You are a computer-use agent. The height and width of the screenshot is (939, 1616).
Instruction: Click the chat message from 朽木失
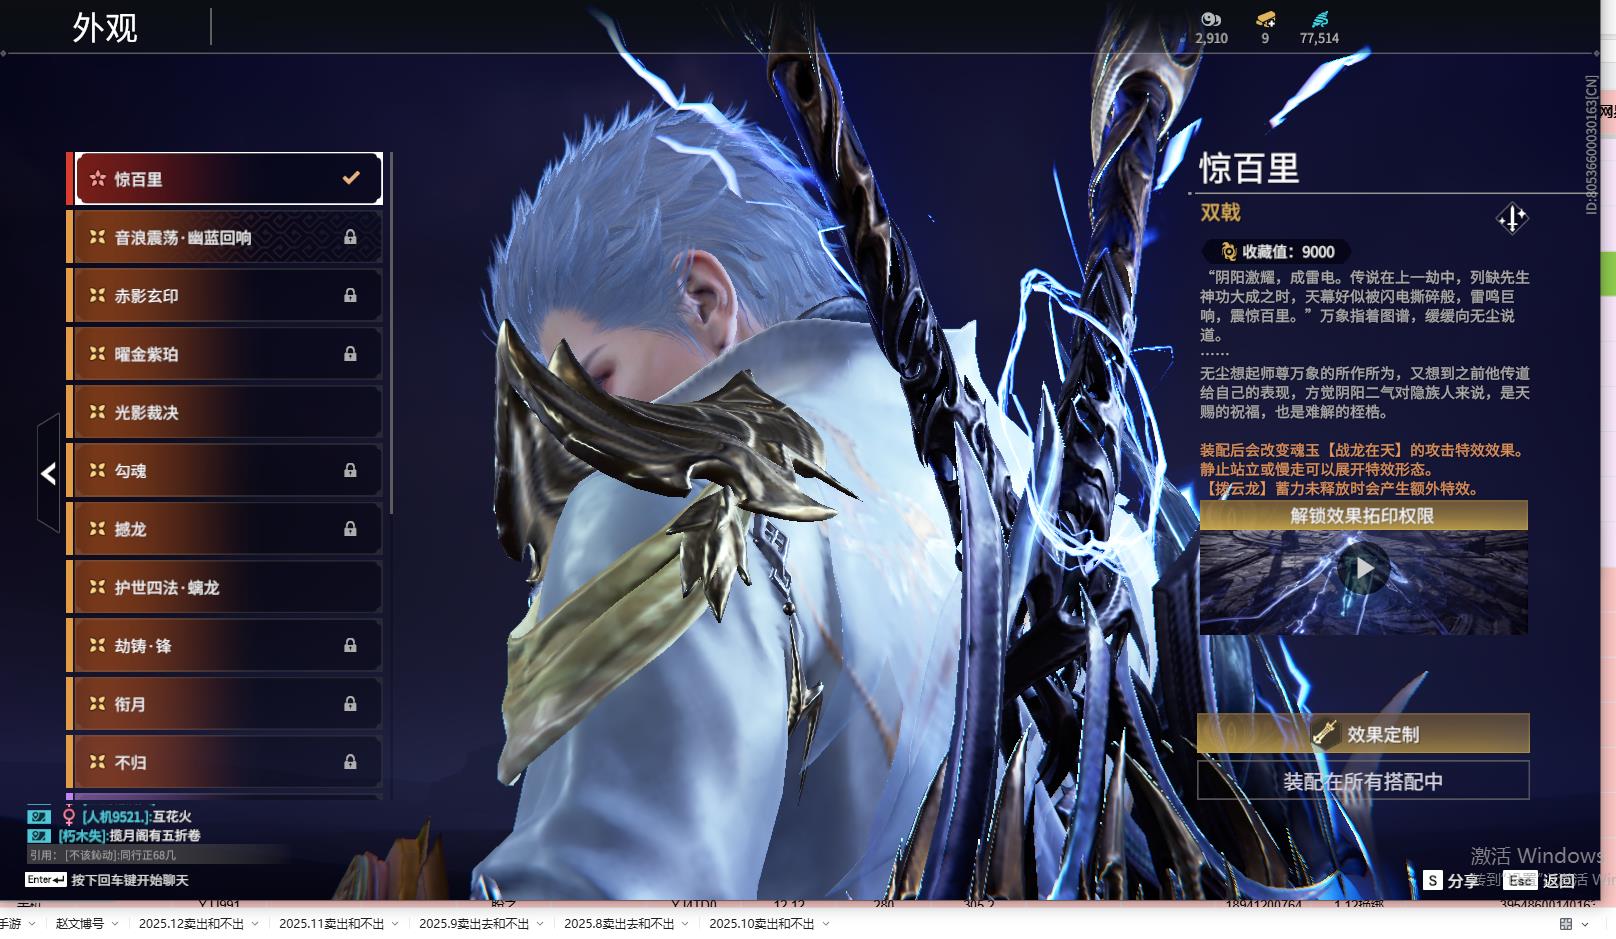point(129,835)
